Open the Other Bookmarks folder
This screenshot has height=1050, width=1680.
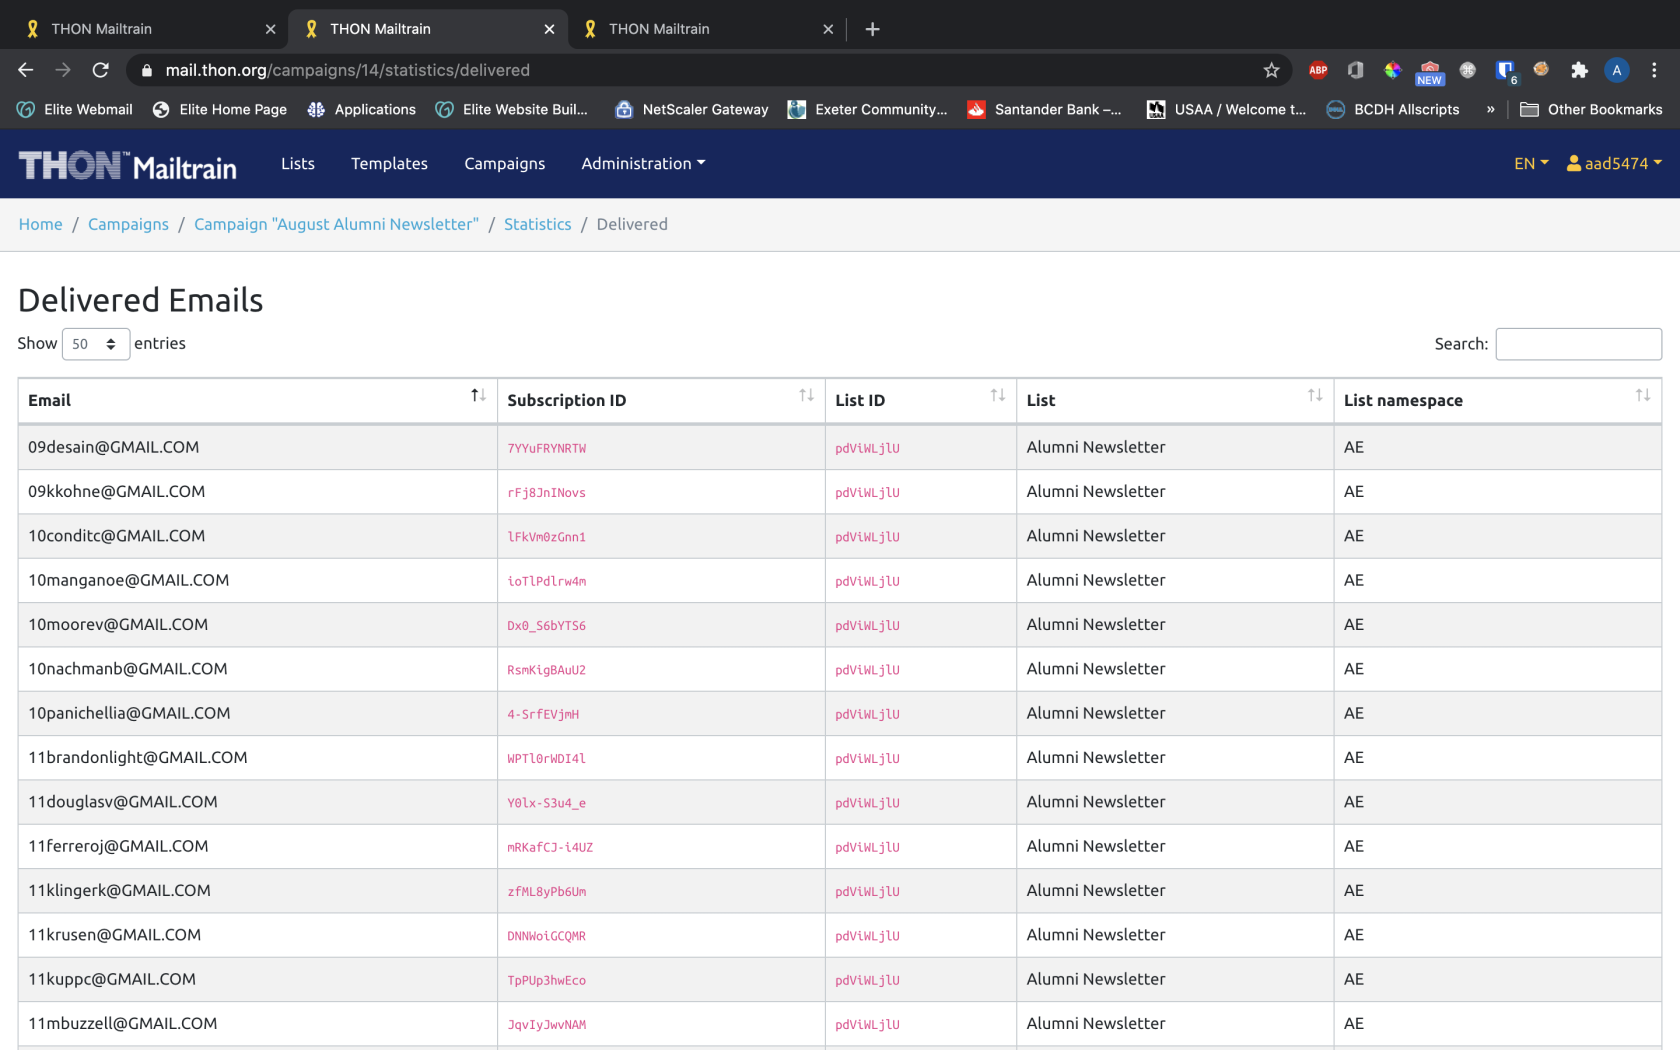(1591, 109)
